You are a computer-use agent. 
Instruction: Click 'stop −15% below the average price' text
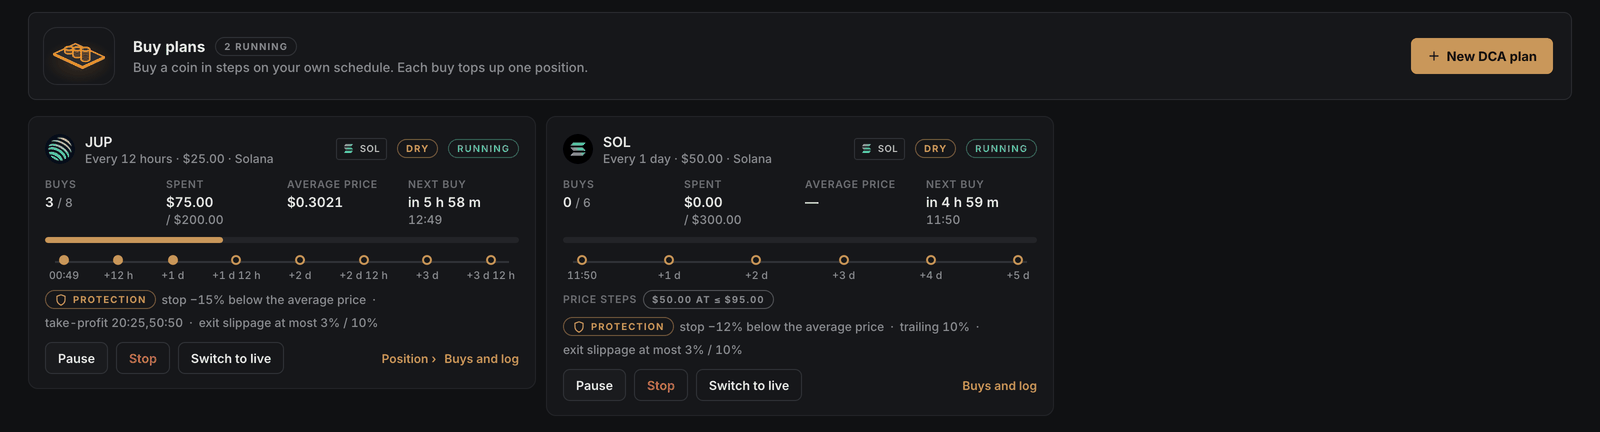click(264, 300)
